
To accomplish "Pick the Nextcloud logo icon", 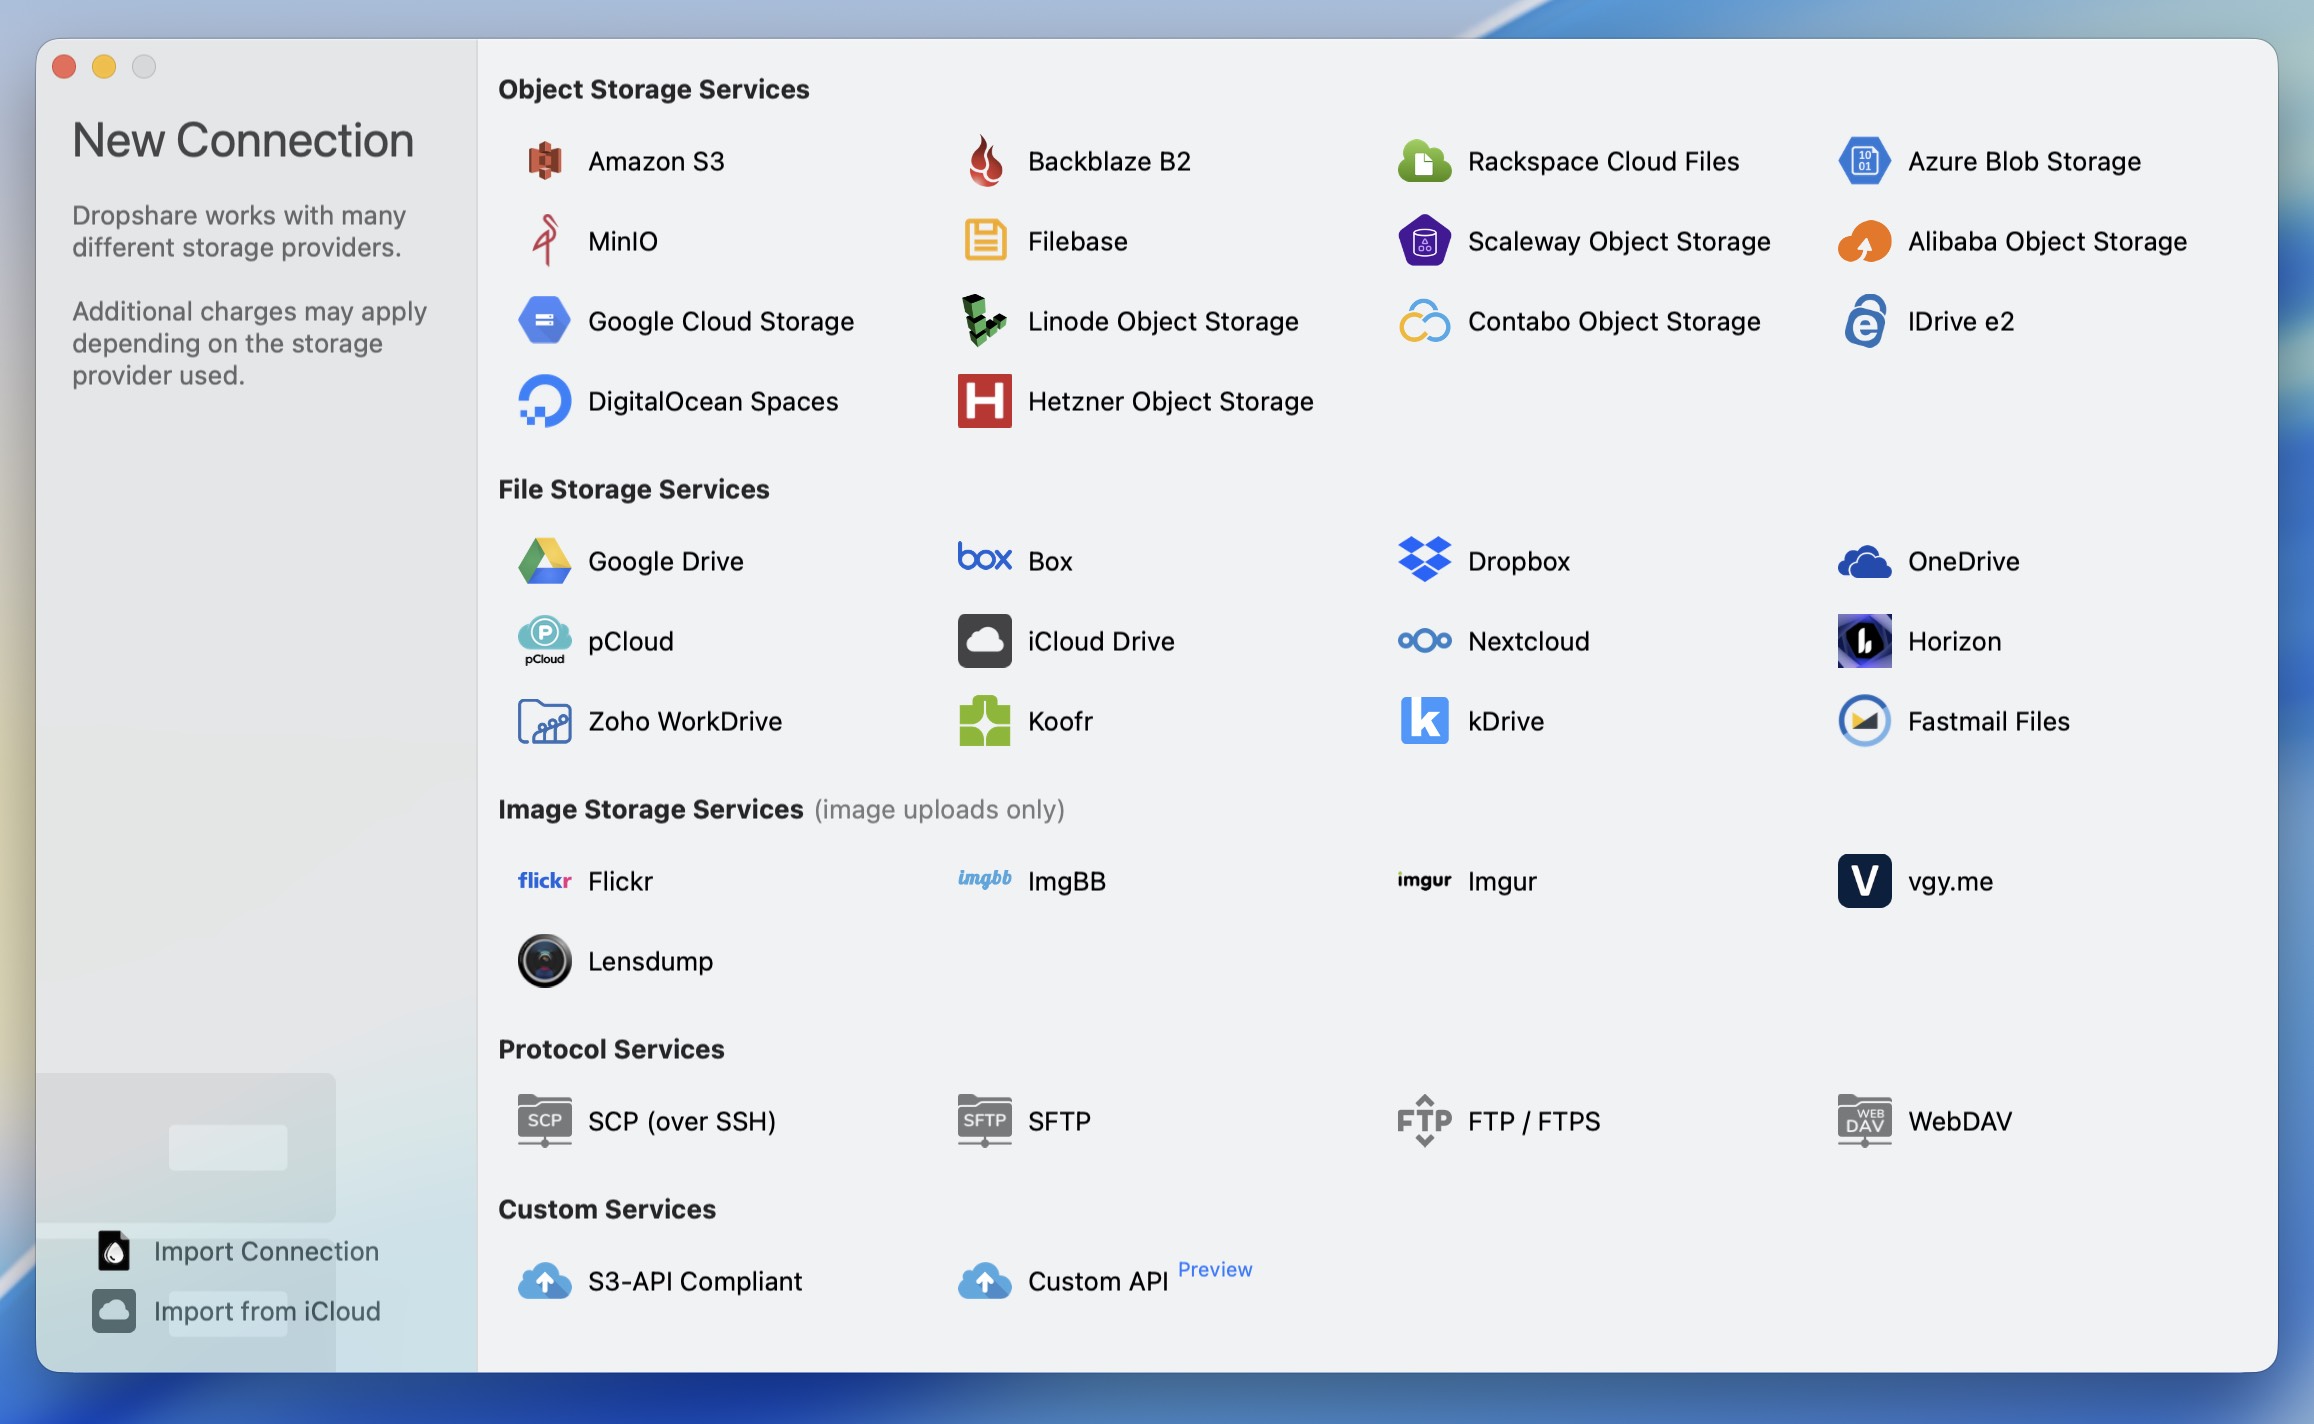I will tap(1424, 640).
